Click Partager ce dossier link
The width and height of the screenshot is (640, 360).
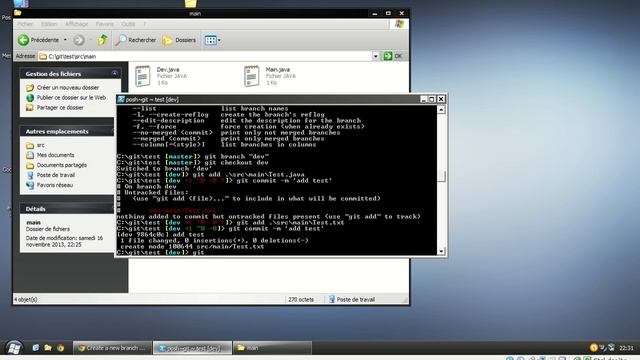click(60, 108)
